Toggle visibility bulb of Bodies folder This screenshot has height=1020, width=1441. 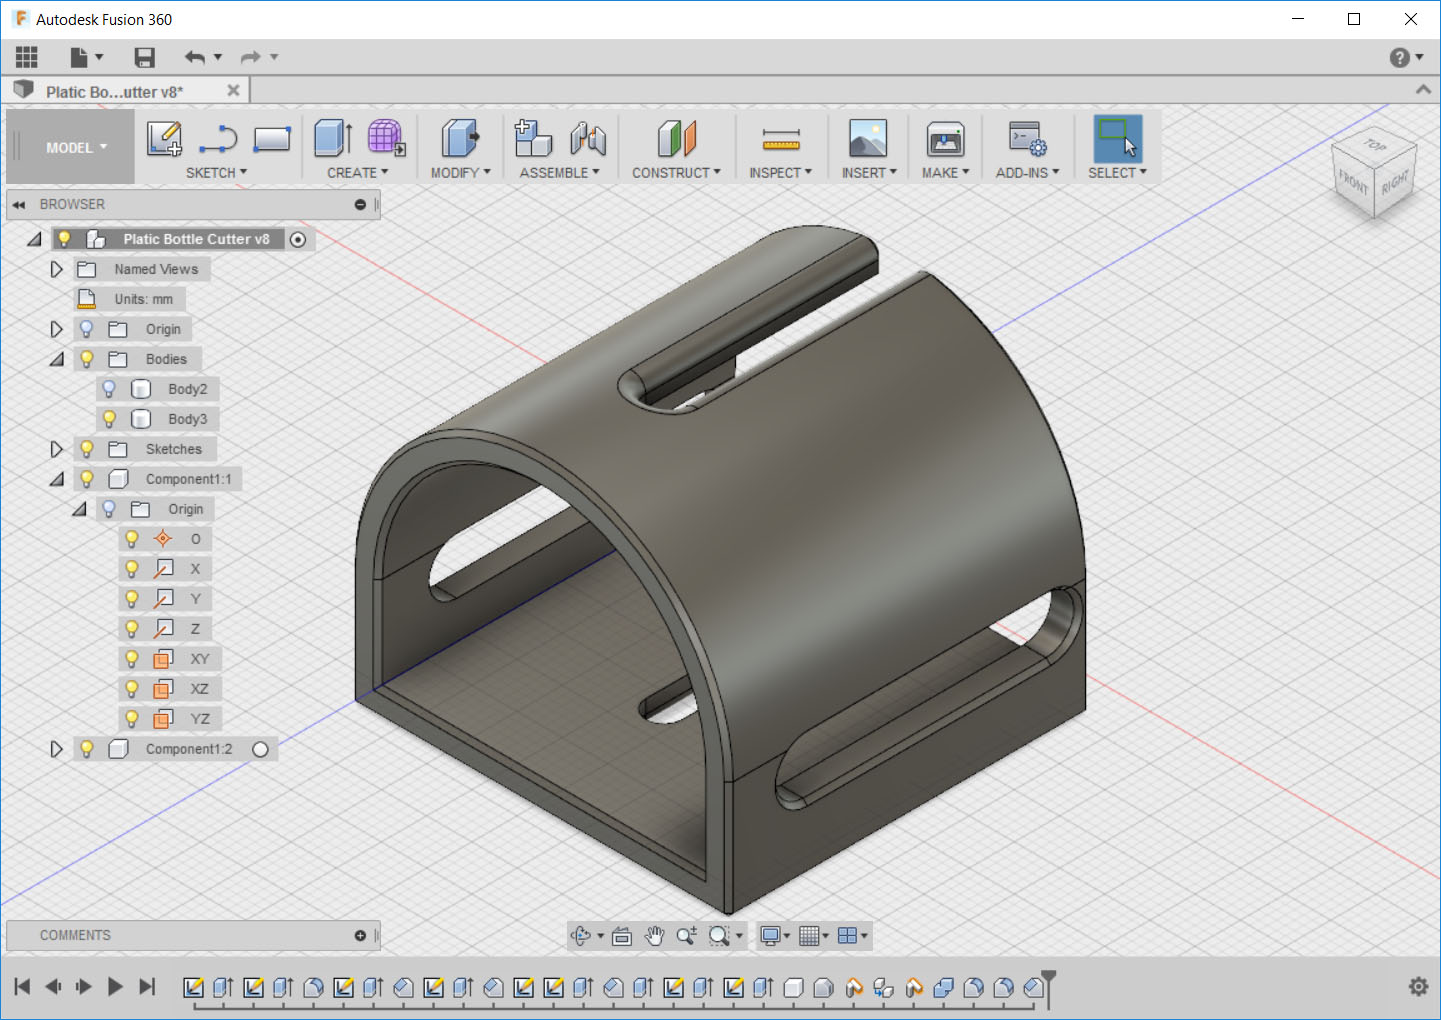pyautogui.click(x=87, y=359)
